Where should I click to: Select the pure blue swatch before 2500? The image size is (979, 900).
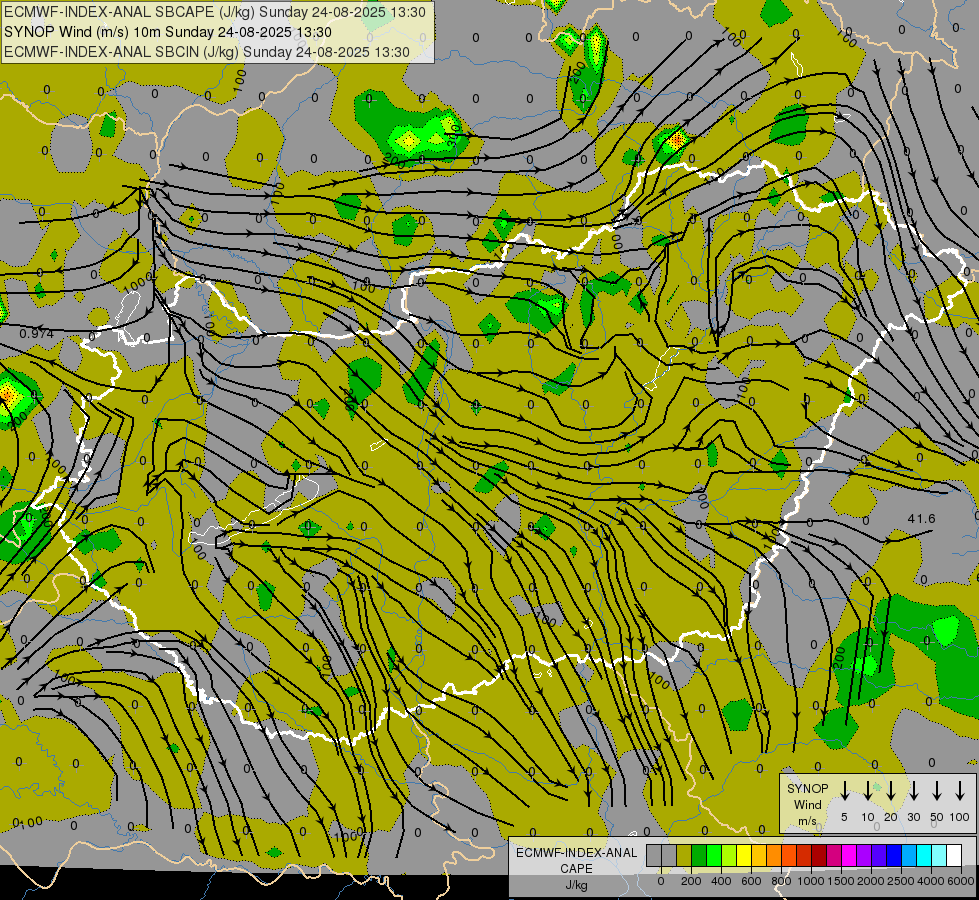pyautogui.click(x=894, y=855)
